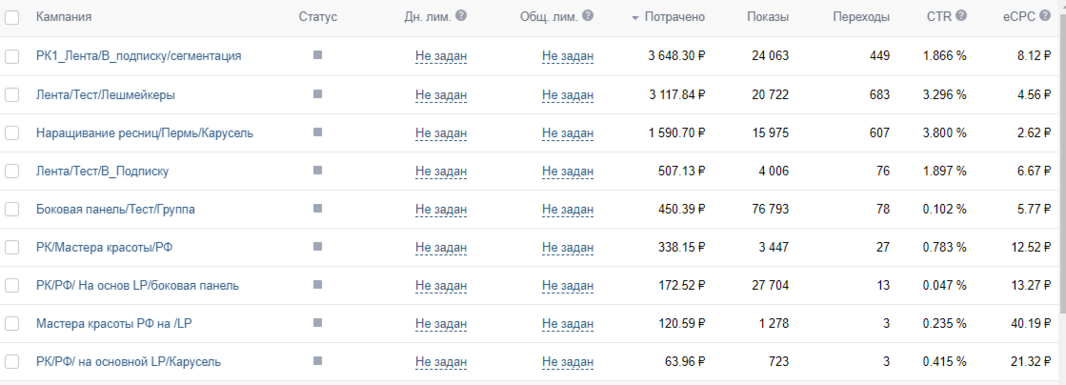Click the help icon next to Общ. лим.
Viewport: 1066px width, 385px height.
(x=588, y=16)
